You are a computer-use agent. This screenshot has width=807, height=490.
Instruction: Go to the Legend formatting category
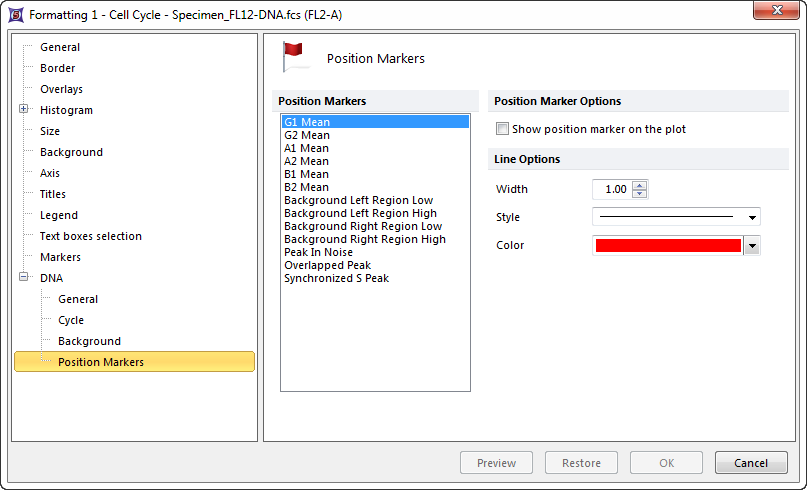point(58,215)
